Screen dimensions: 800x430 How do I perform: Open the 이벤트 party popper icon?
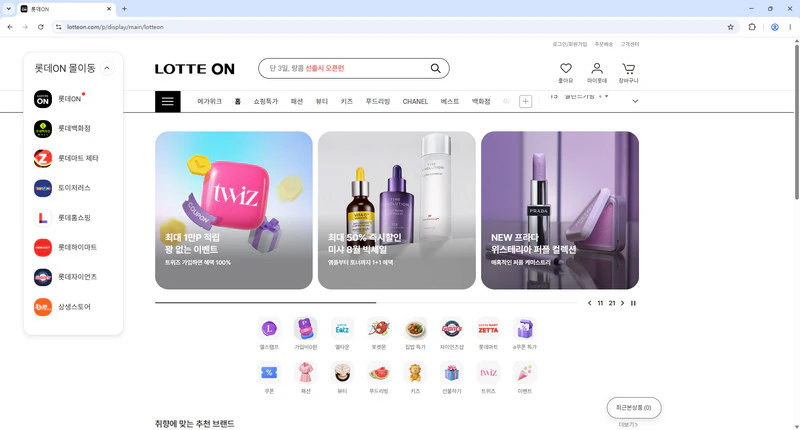click(524, 373)
